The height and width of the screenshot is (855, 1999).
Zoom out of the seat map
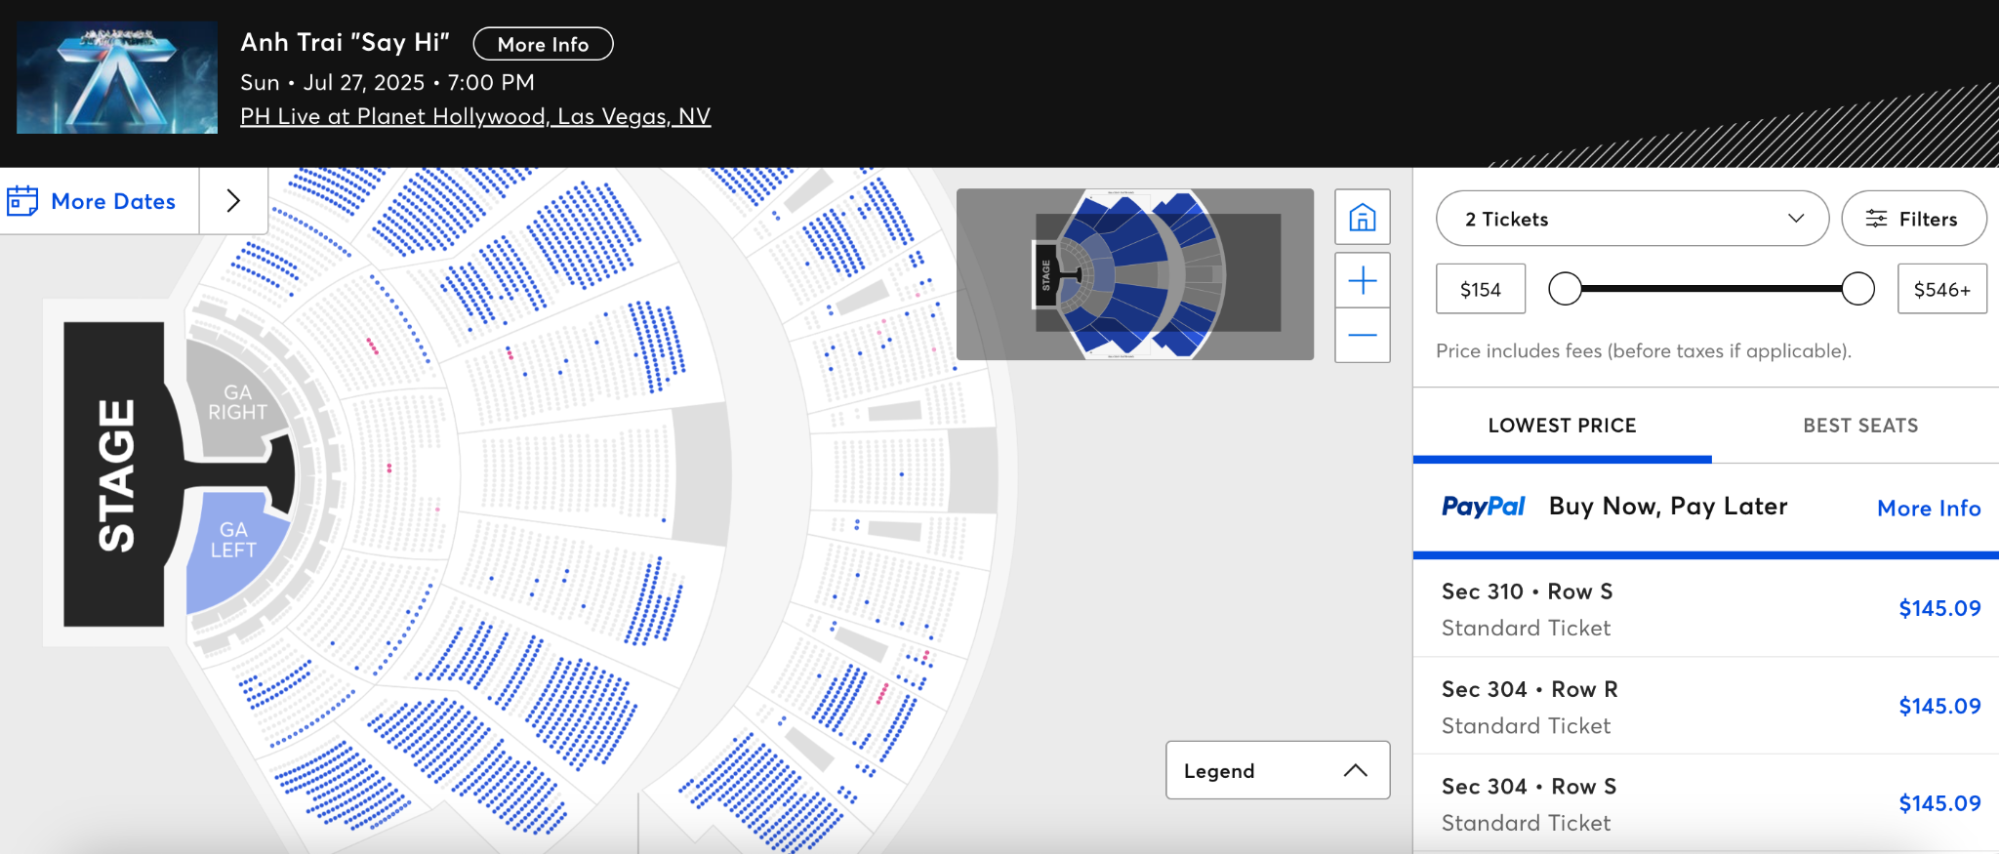(1362, 336)
